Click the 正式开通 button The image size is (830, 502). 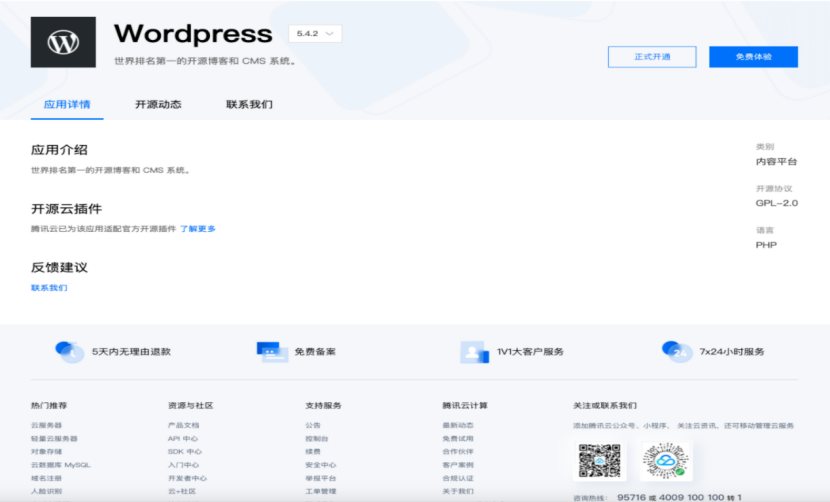[x=652, y=57]
